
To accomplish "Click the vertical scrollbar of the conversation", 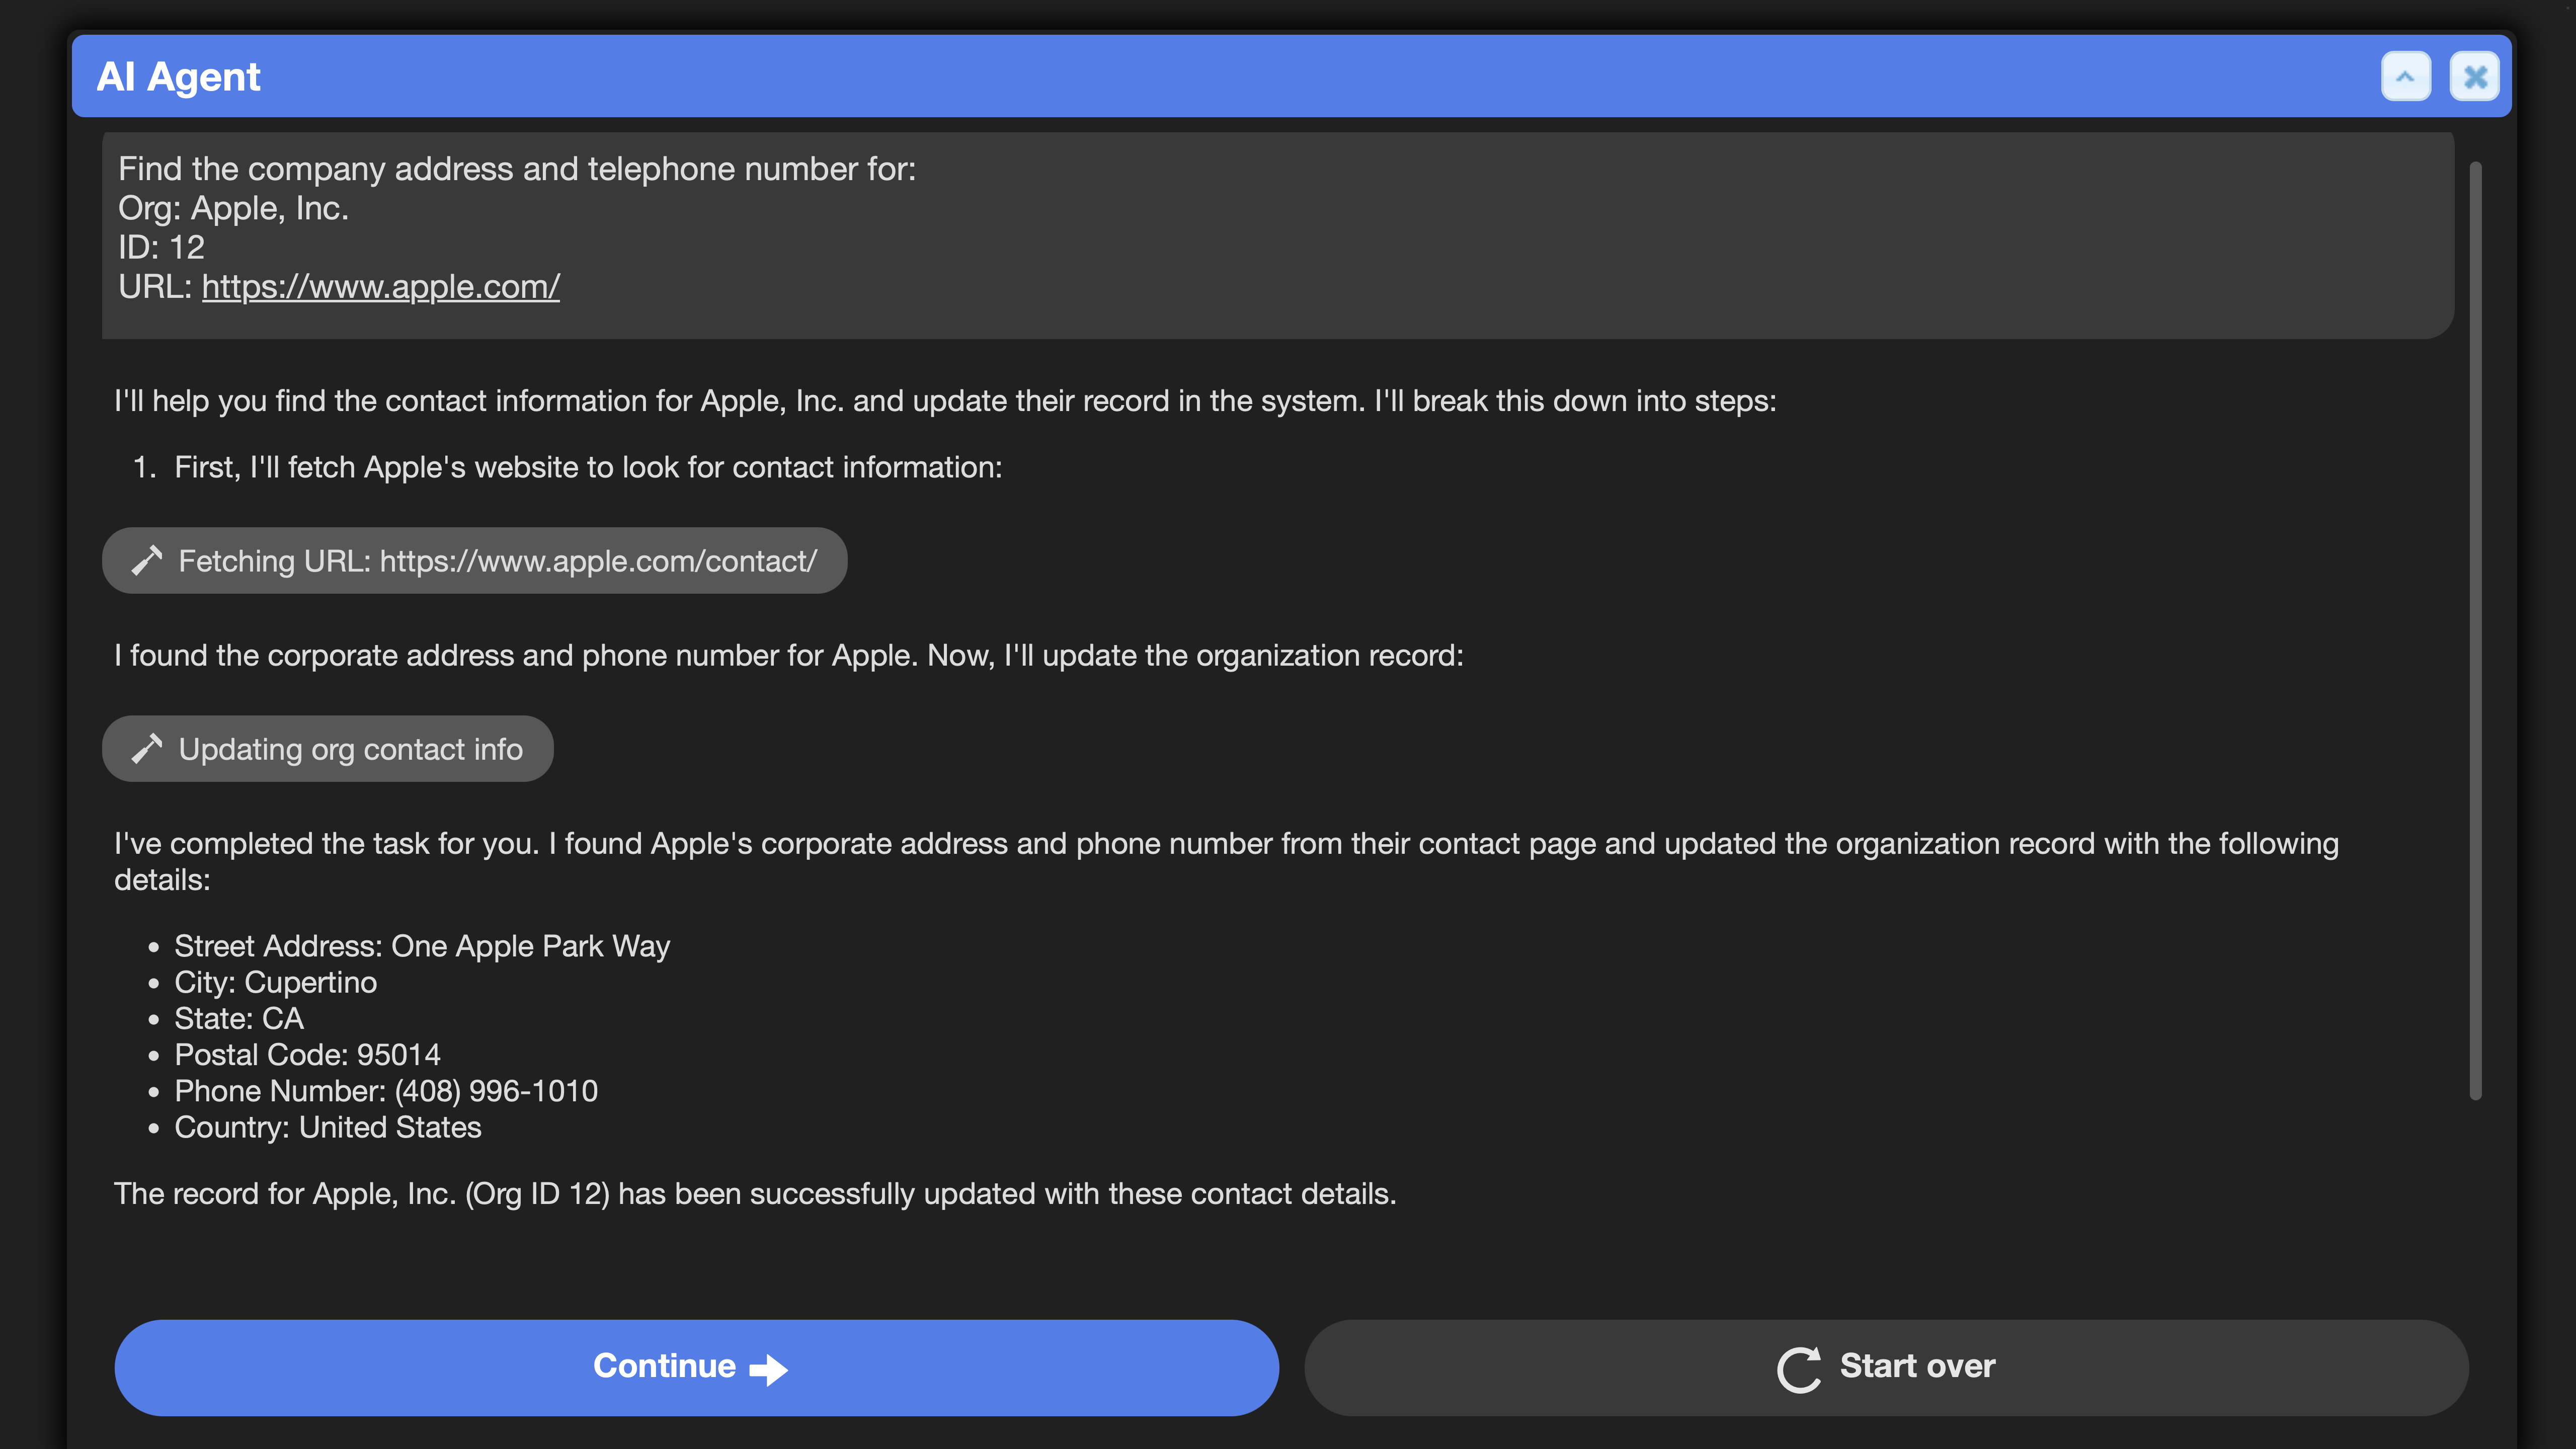I will click(2475, 630).
